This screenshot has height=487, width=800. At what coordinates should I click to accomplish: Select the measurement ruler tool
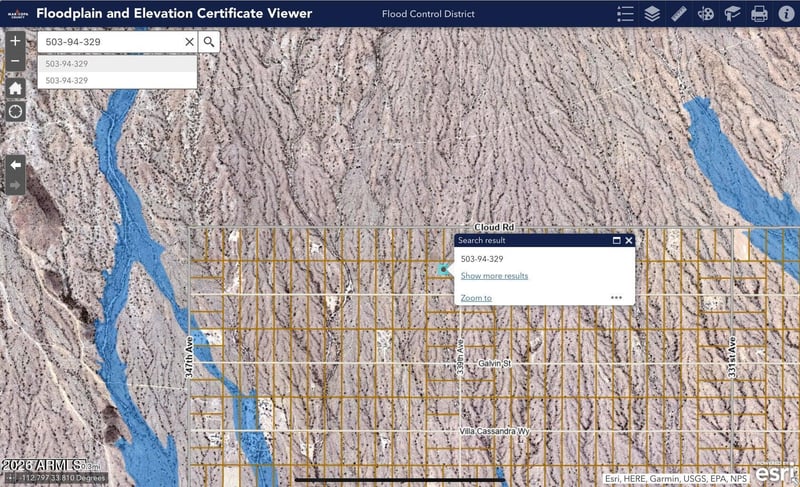[x=679, y=14]
